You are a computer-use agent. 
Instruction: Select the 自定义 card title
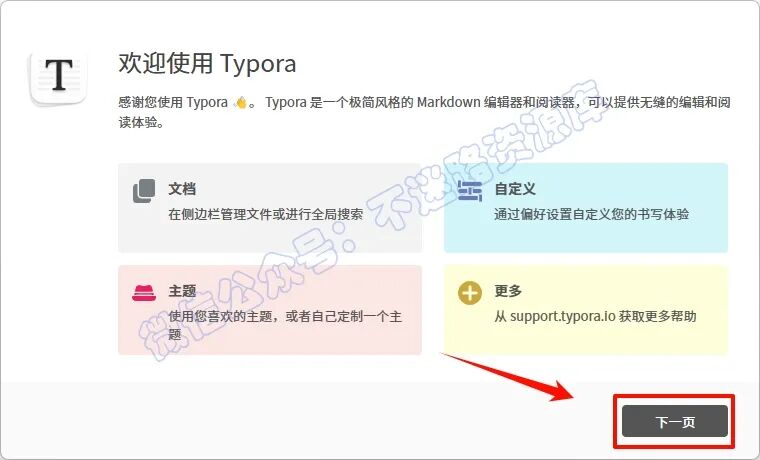515,189
